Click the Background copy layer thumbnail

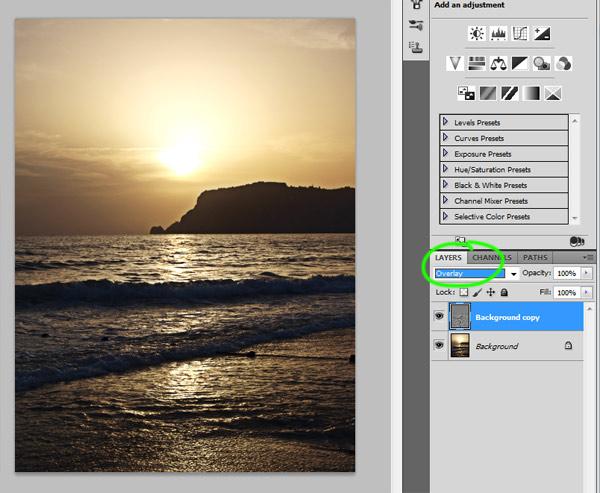point(461,317)
